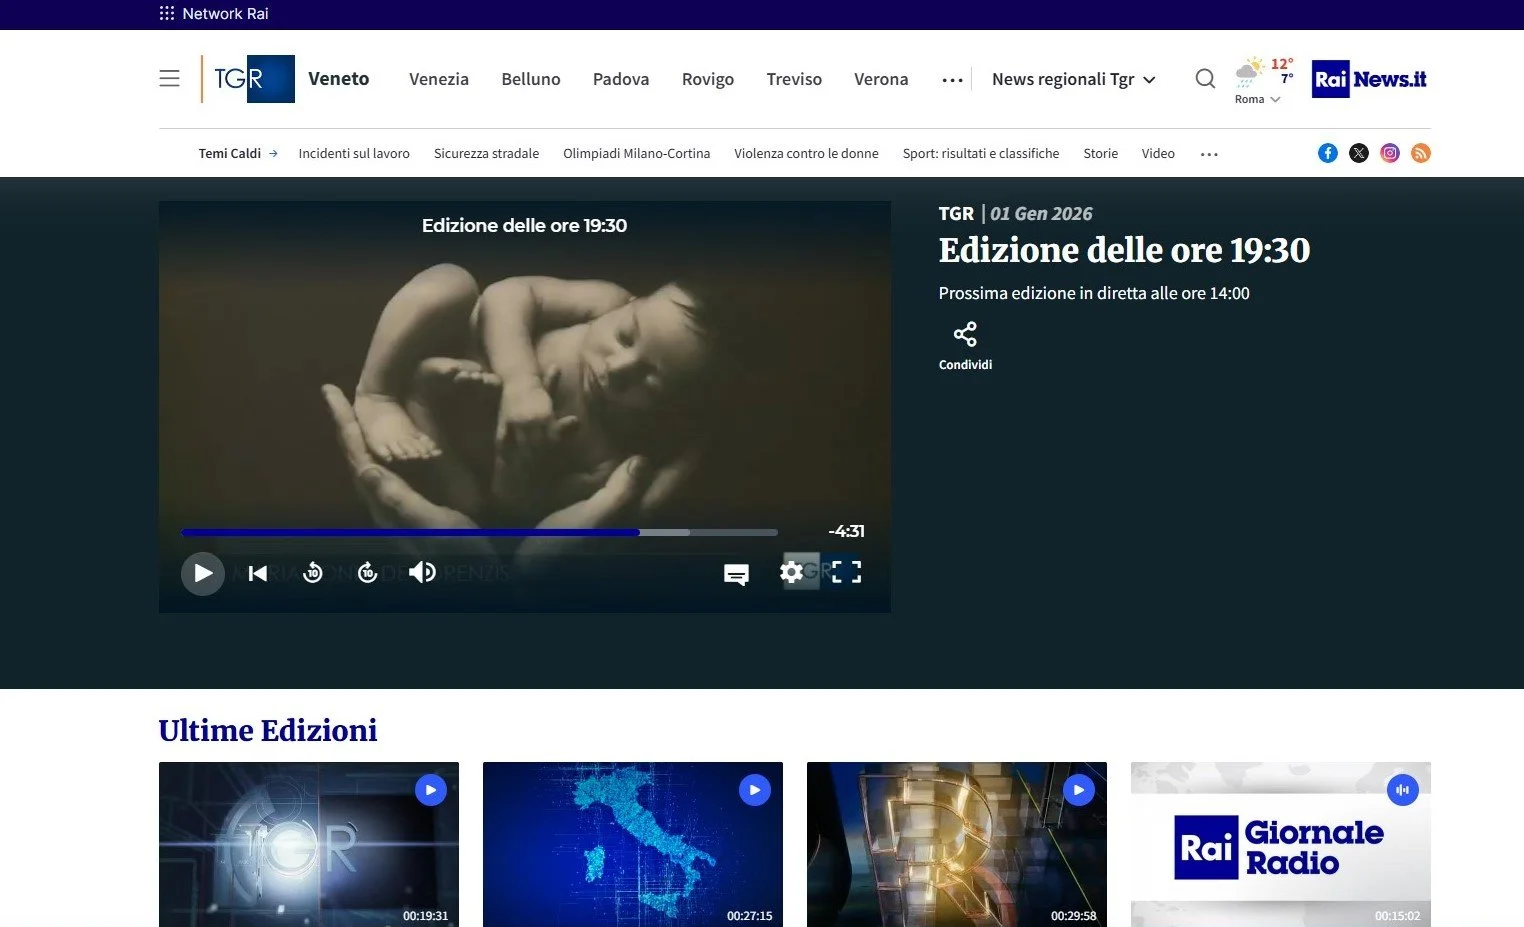
Task: Open the Padova section
Action: pyautogui.click(x=621, y=79)
